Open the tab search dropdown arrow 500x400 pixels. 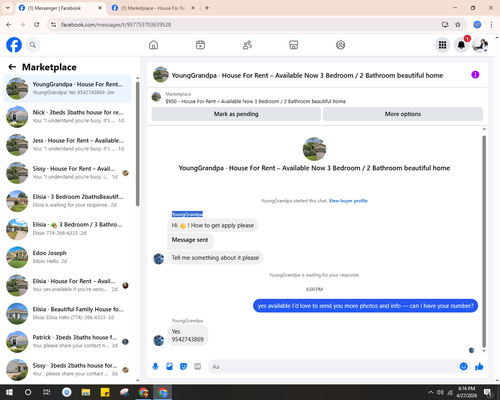pyautogui.click(x=7, y=8)
